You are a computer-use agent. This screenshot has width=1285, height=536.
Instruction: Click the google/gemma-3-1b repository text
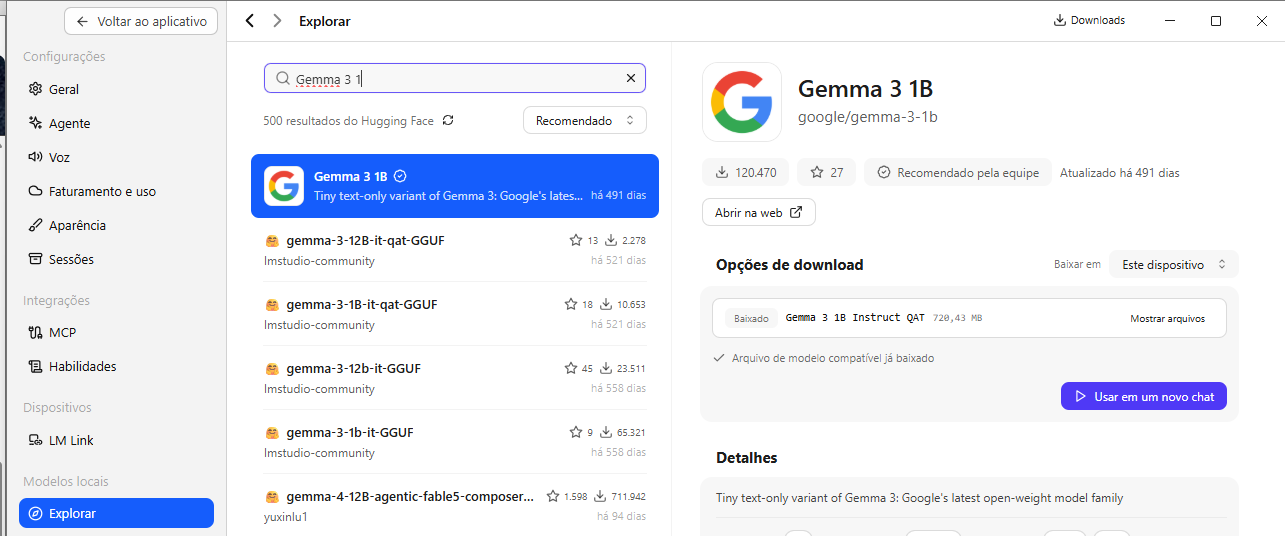[868, 117]
